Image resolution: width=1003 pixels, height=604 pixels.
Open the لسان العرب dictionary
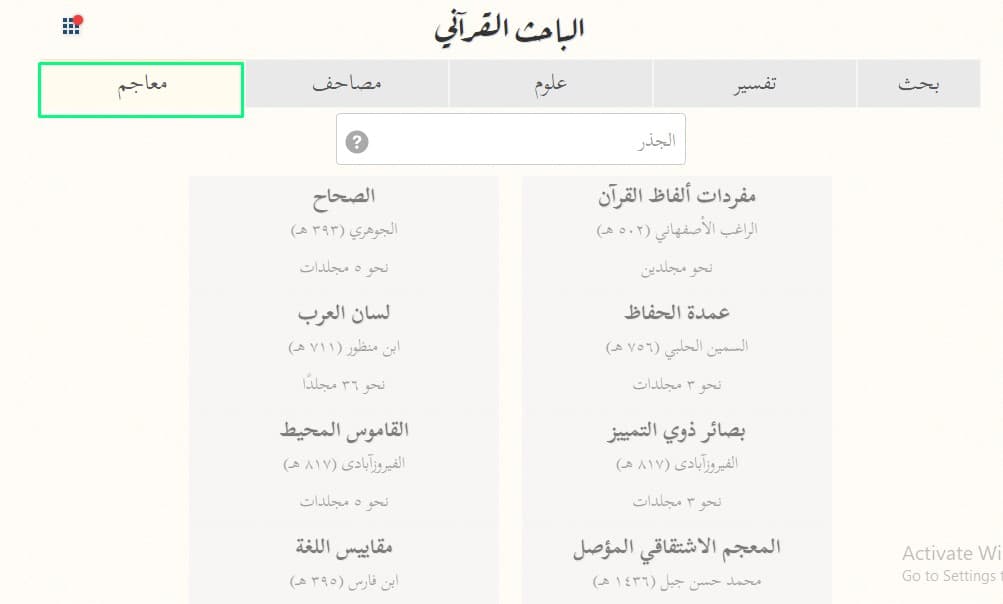[x=344, y=313]
